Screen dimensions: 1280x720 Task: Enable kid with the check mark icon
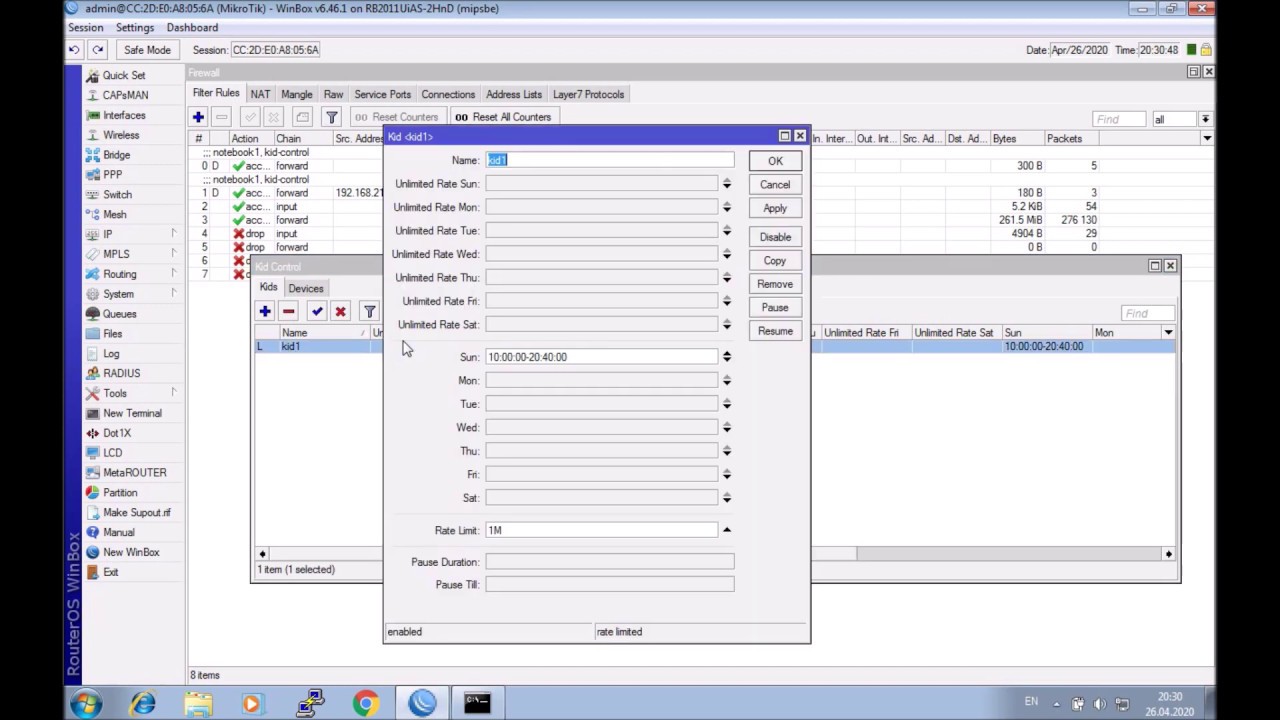[317, 311]
